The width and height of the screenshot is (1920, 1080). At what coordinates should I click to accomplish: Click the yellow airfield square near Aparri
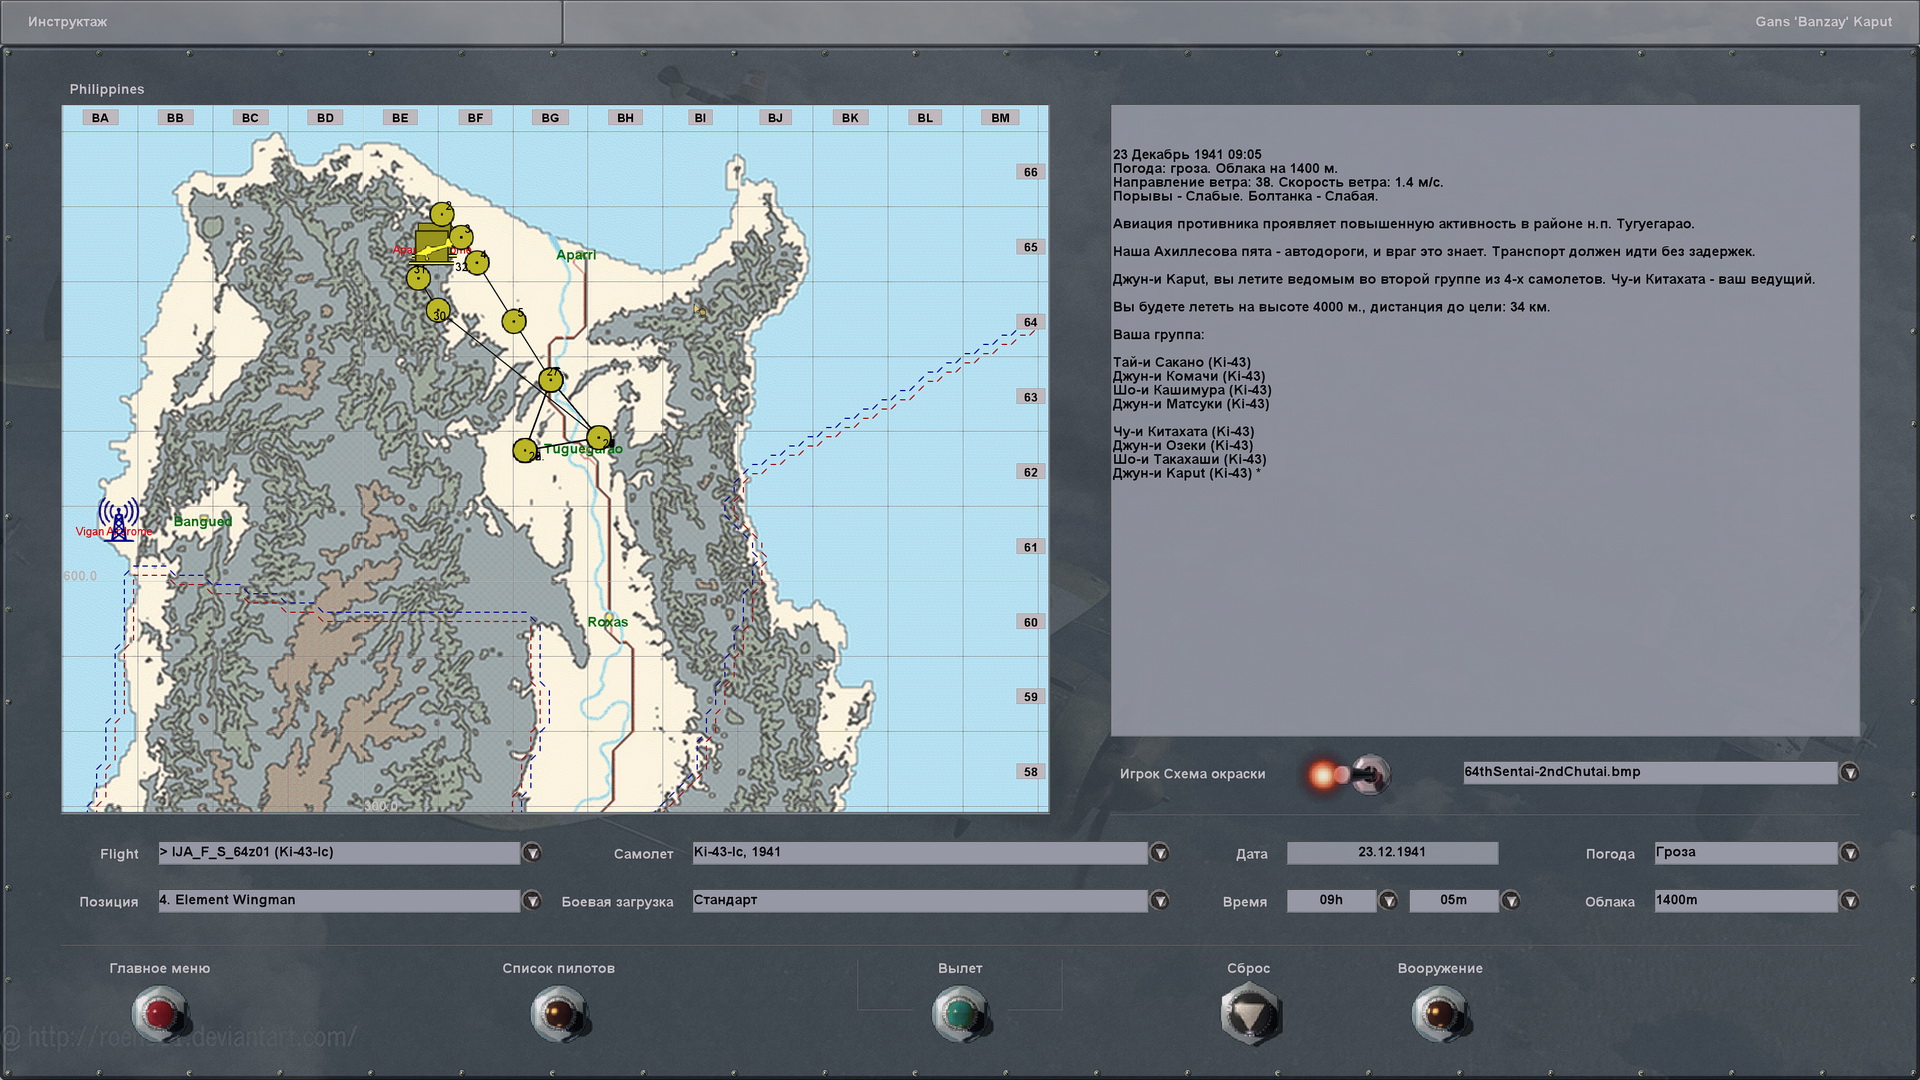(431, 243)
